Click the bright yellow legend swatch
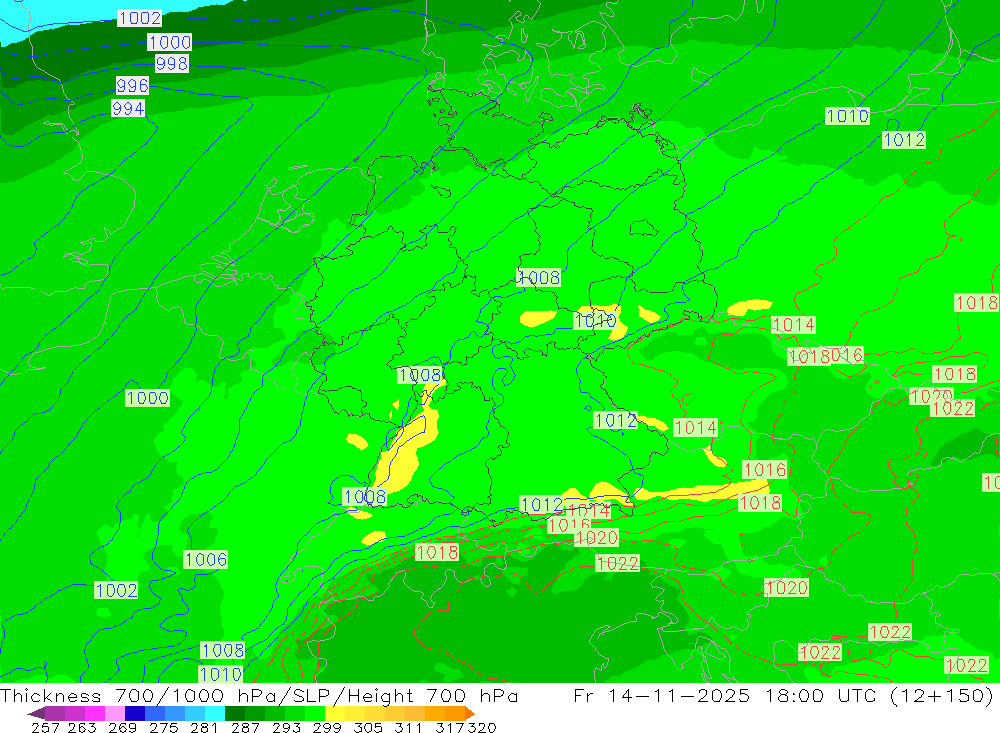 click(335, 713)
